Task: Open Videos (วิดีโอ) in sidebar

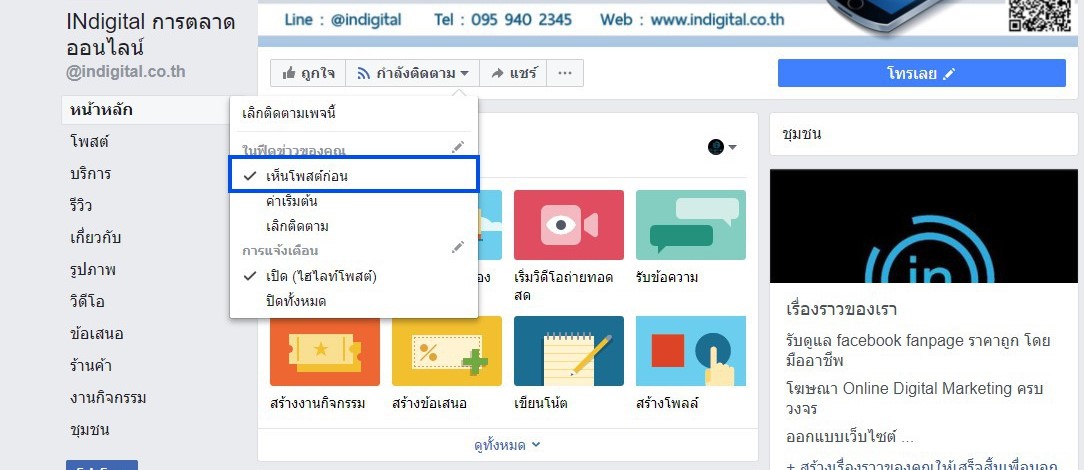Action: (87, 302)
